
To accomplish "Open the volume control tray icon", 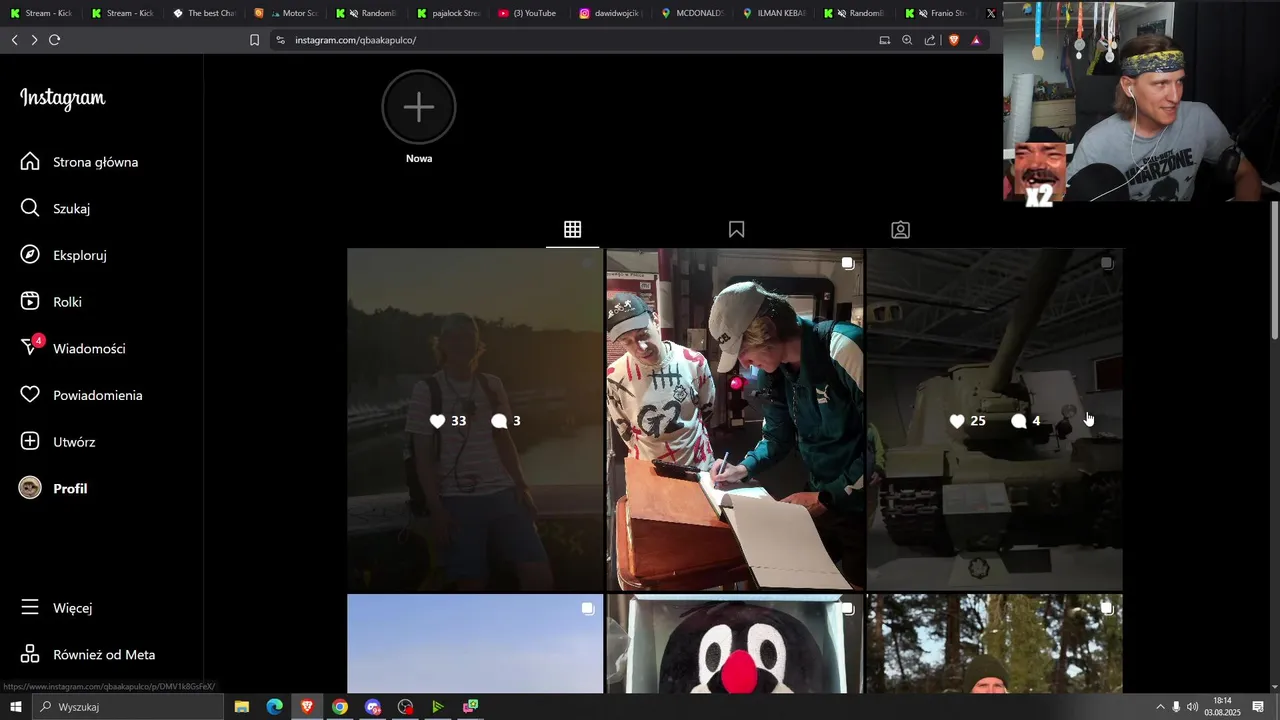I will [x=1192, y=707].
